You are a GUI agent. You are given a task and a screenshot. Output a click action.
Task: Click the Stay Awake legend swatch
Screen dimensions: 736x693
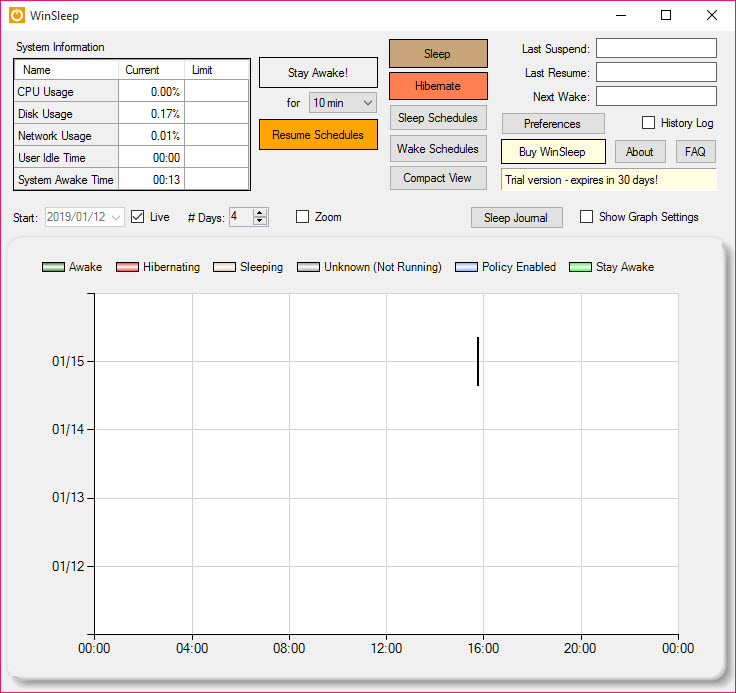tap(580, 267)
